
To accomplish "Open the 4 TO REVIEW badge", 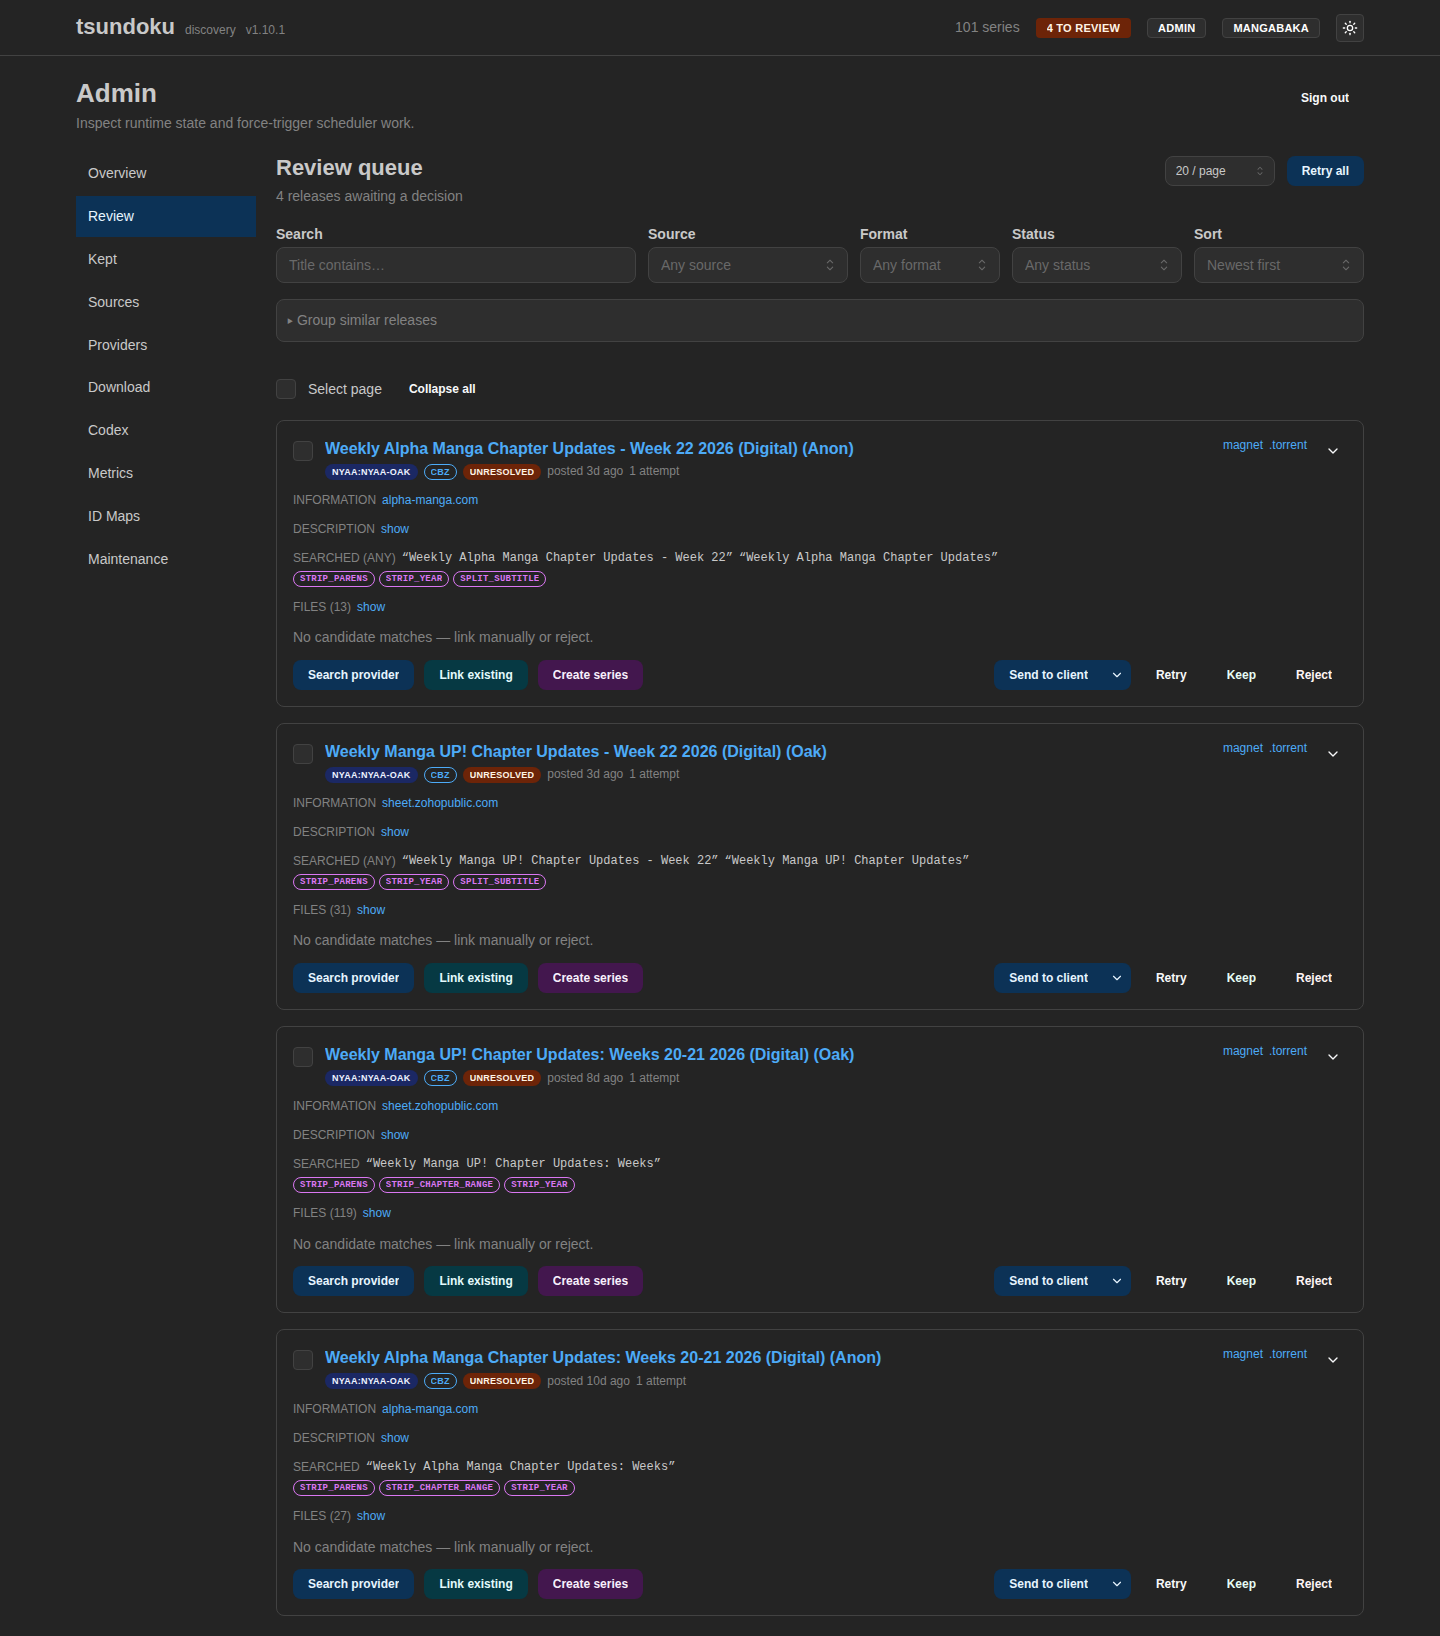I will [x=1083, y=28].
